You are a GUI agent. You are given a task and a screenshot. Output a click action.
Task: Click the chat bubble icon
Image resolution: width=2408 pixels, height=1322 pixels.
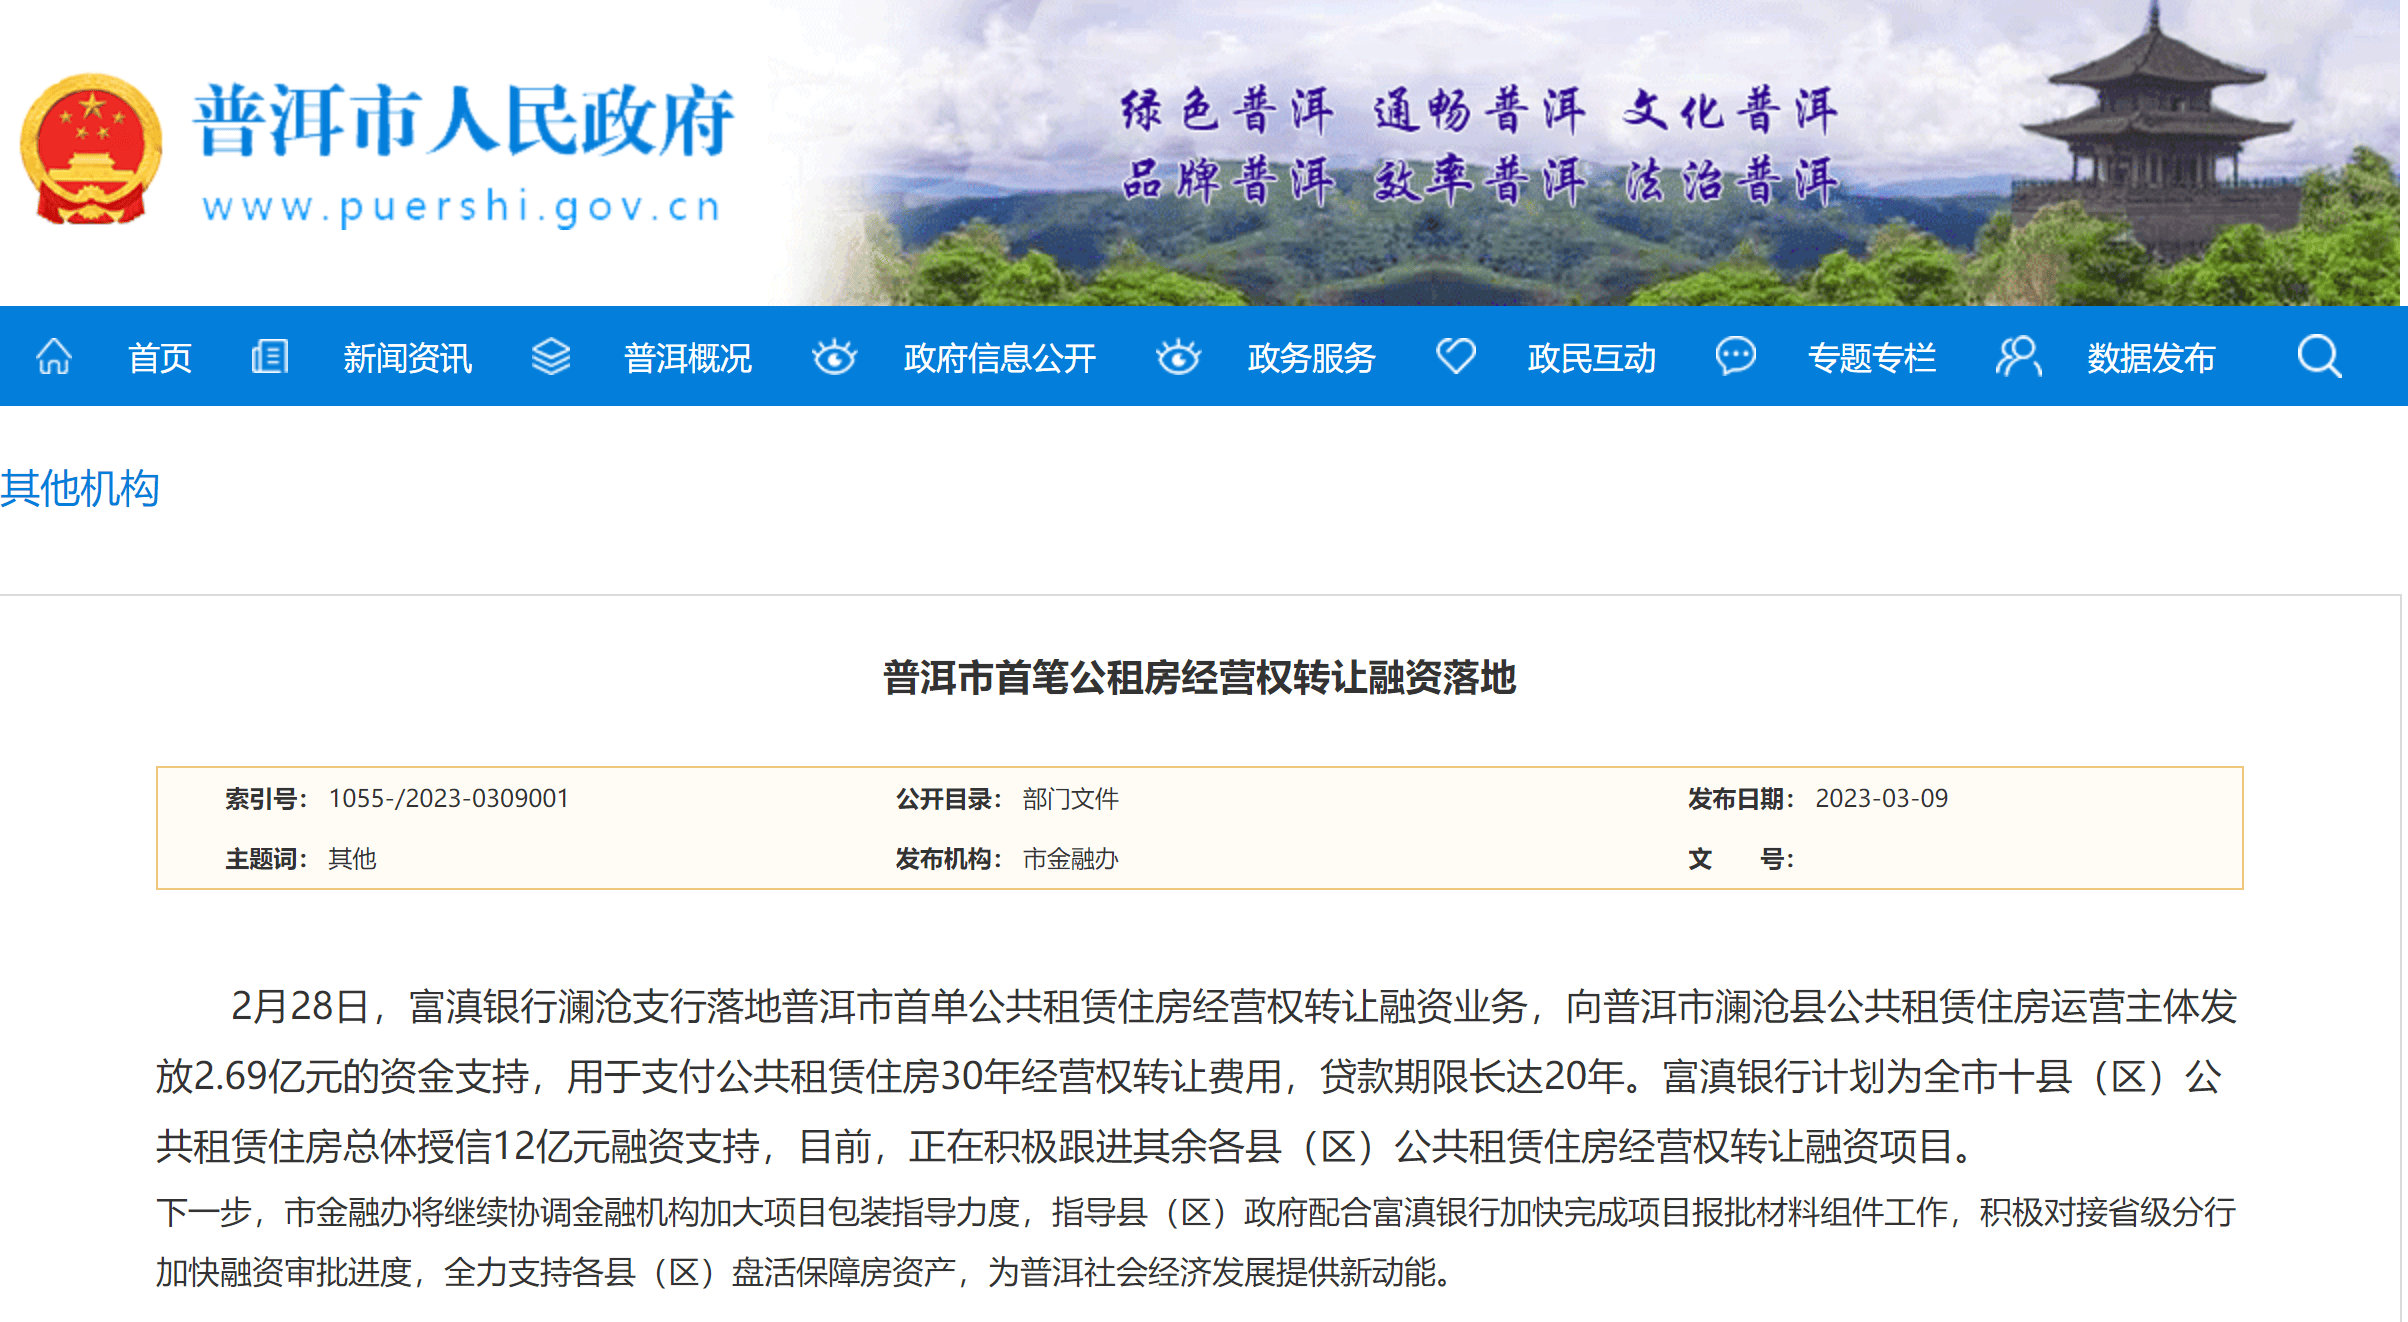pos(1736,356)
